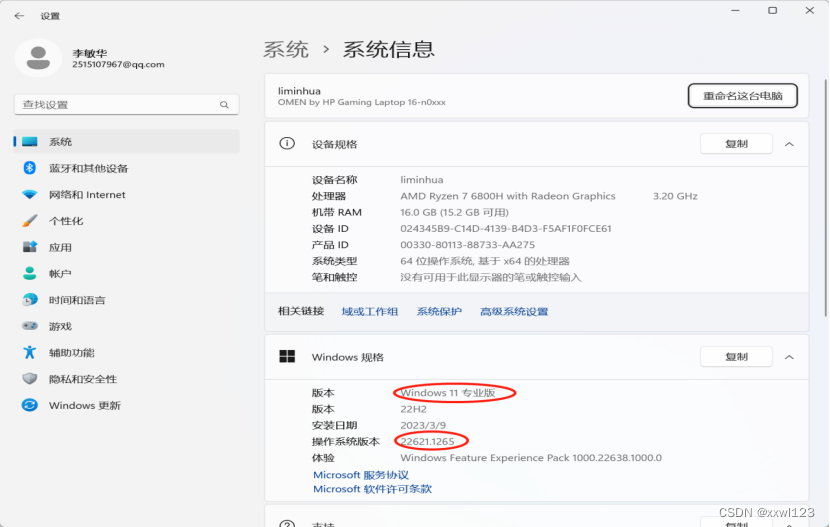The image size is (830, 527).
Task: Copy Windows specs with 复制 button
Action: [x=736, y=357]
